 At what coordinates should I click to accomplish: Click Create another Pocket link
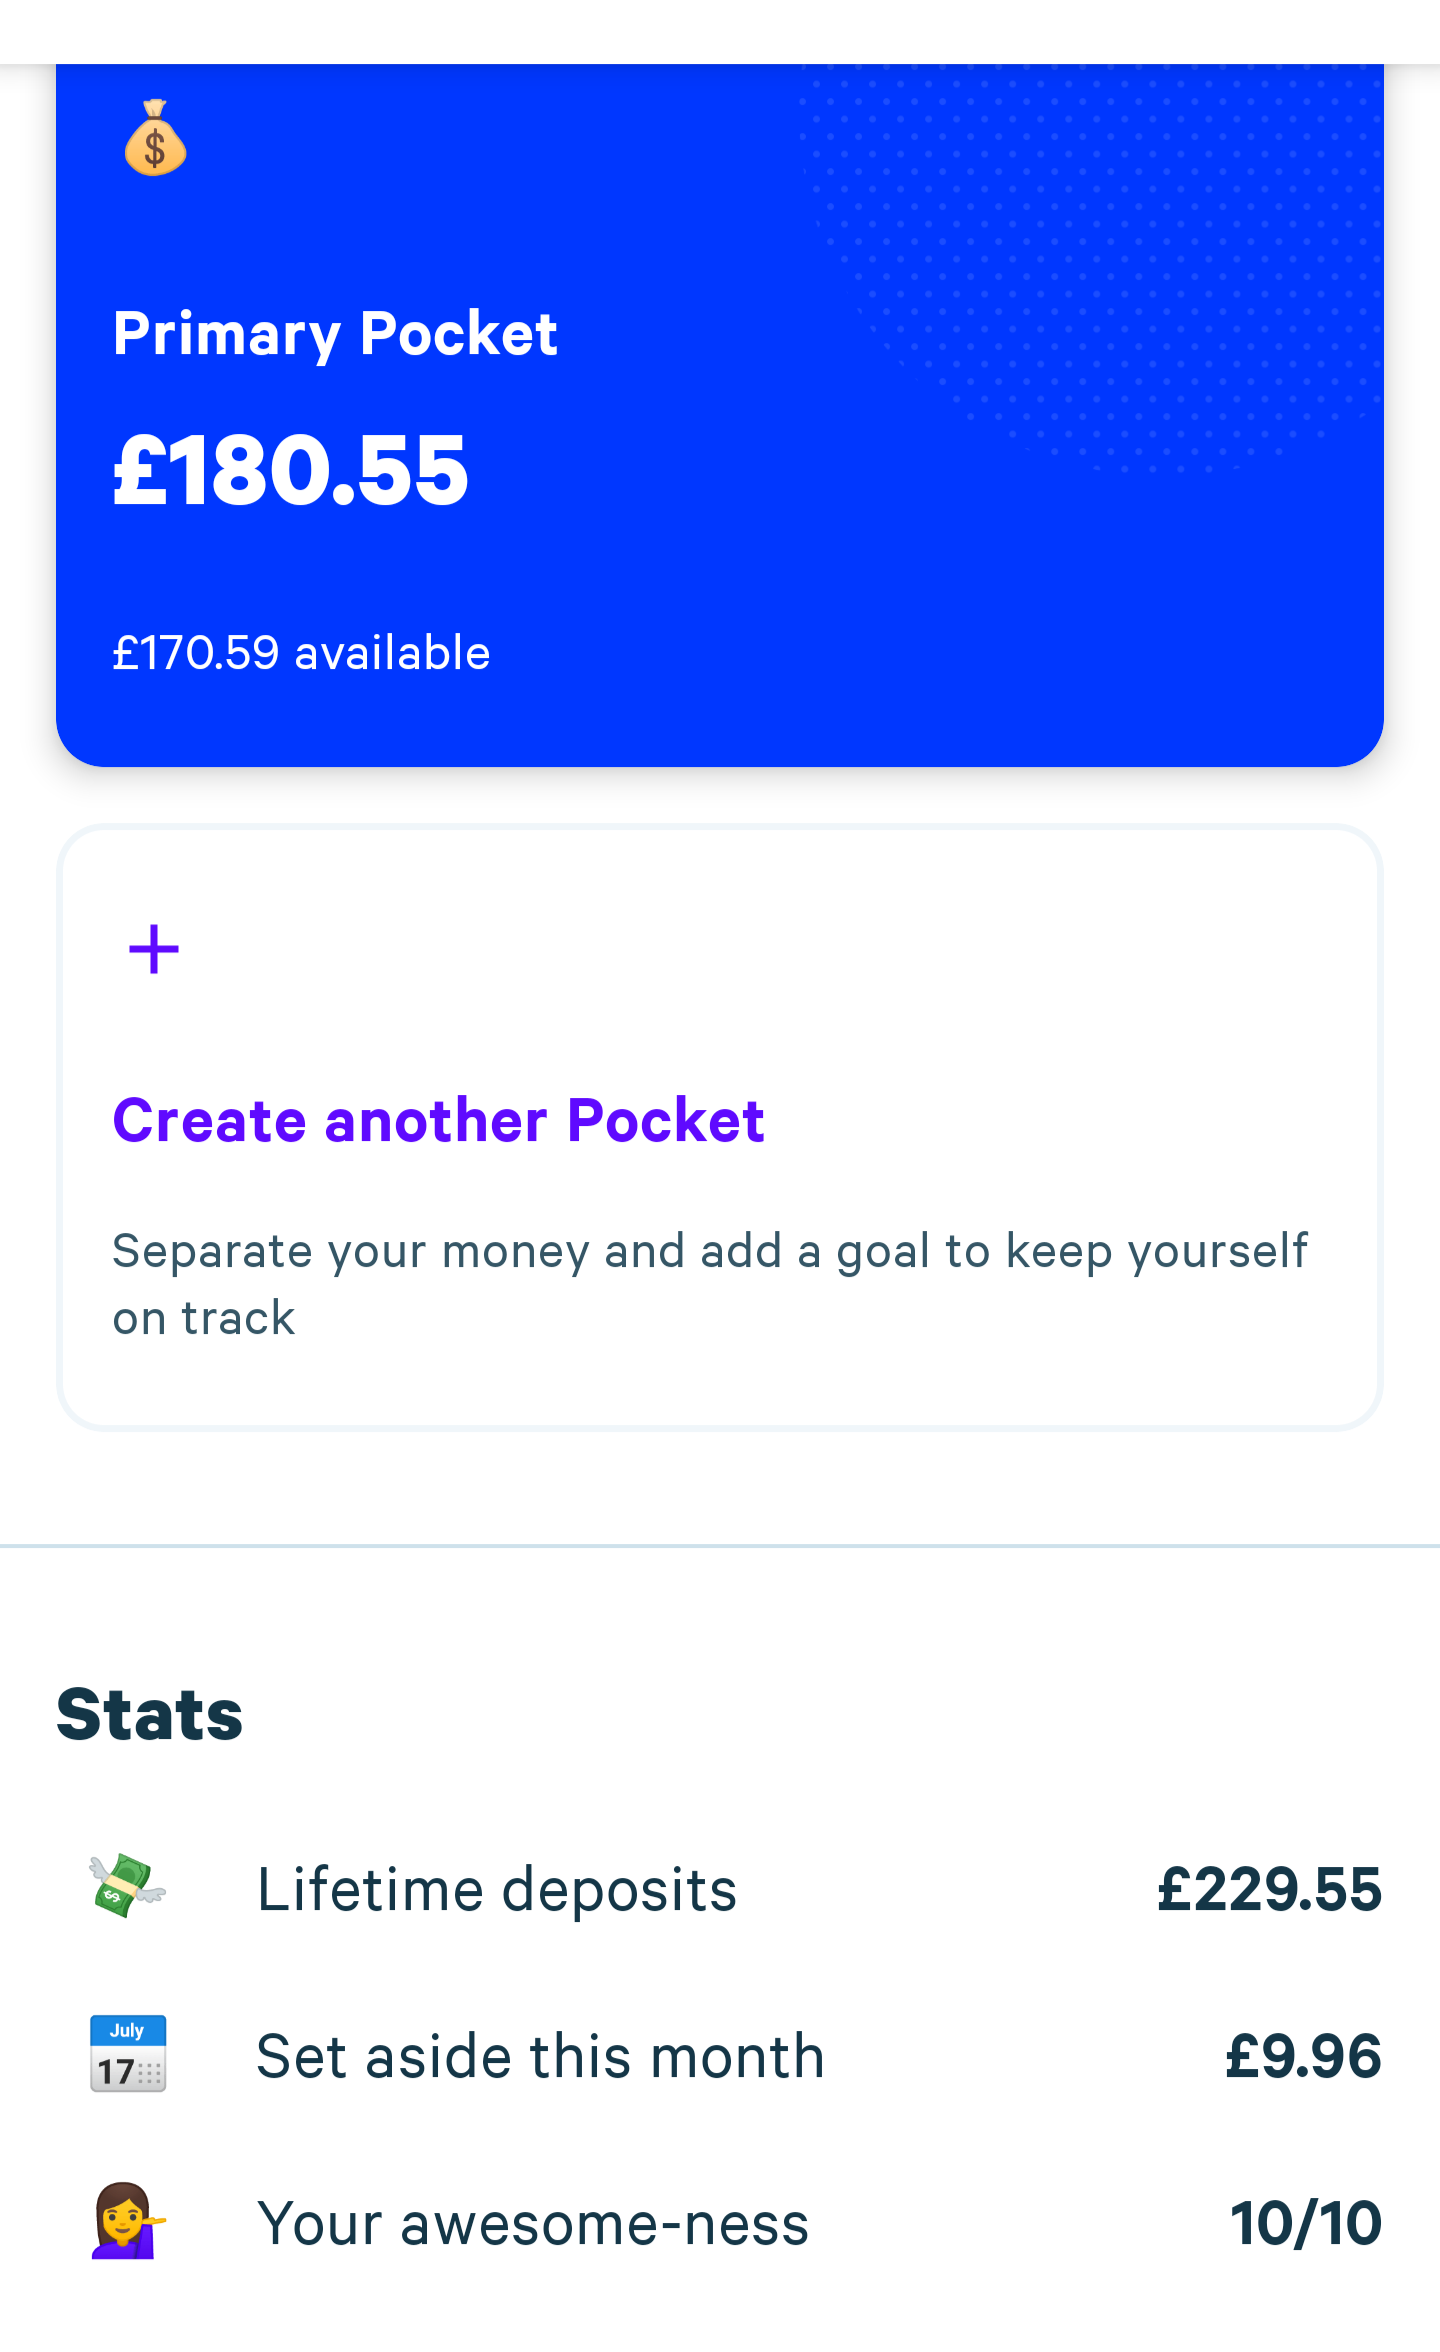438,1120
